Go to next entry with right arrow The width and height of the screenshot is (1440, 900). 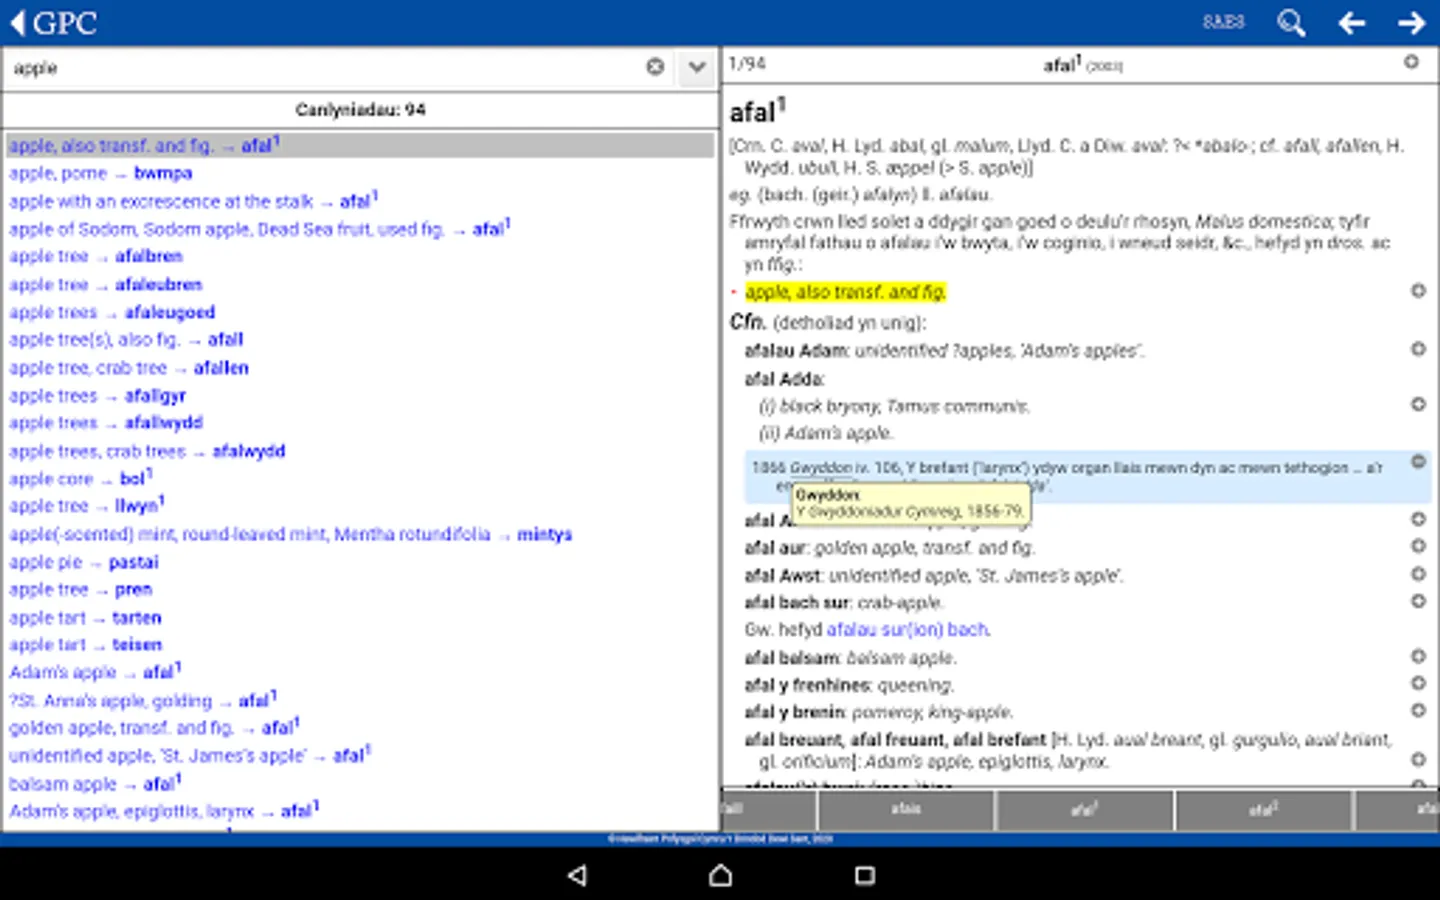(x=1411, y=22)
